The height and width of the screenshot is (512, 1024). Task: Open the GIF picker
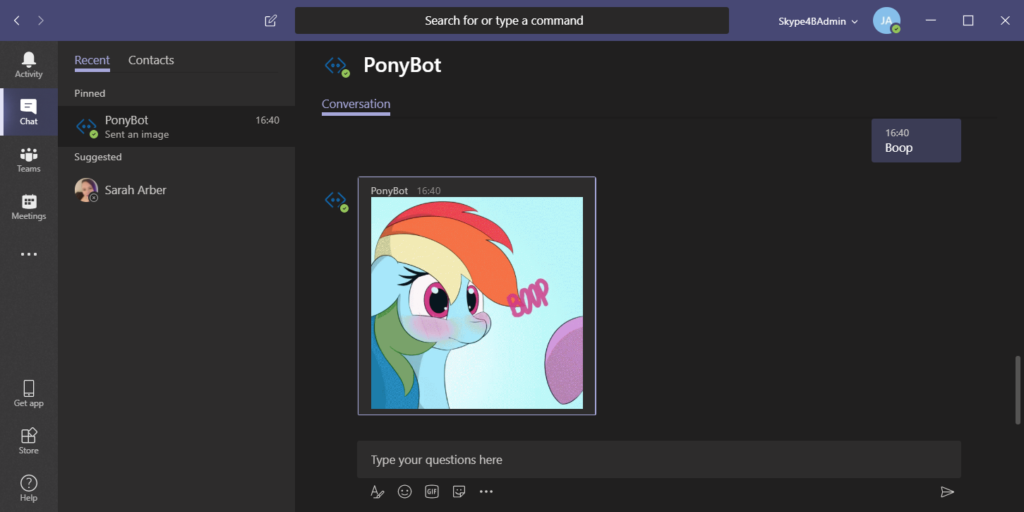pos(432,492)
